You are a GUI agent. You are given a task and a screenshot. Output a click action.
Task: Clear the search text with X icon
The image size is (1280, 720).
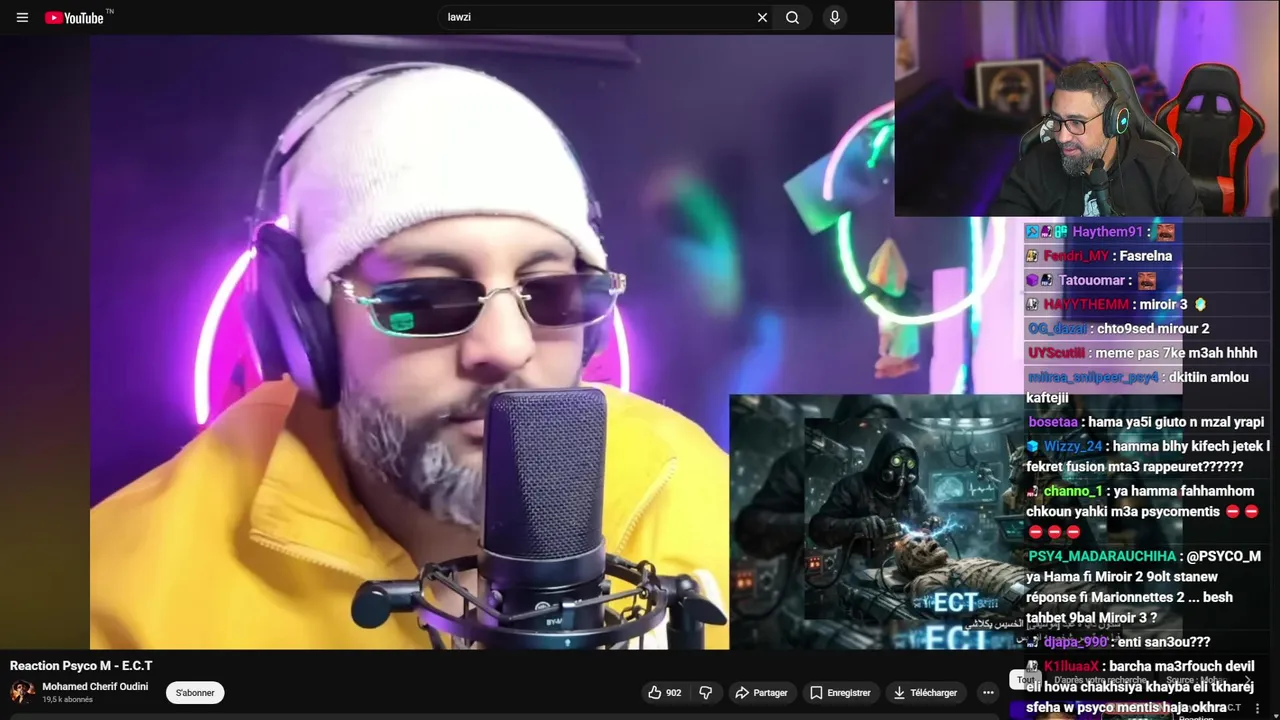click(x=762, y=17)
